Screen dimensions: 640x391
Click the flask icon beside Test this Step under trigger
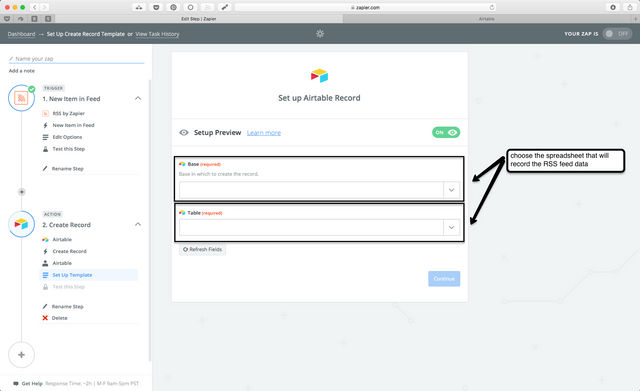[45, 149]
